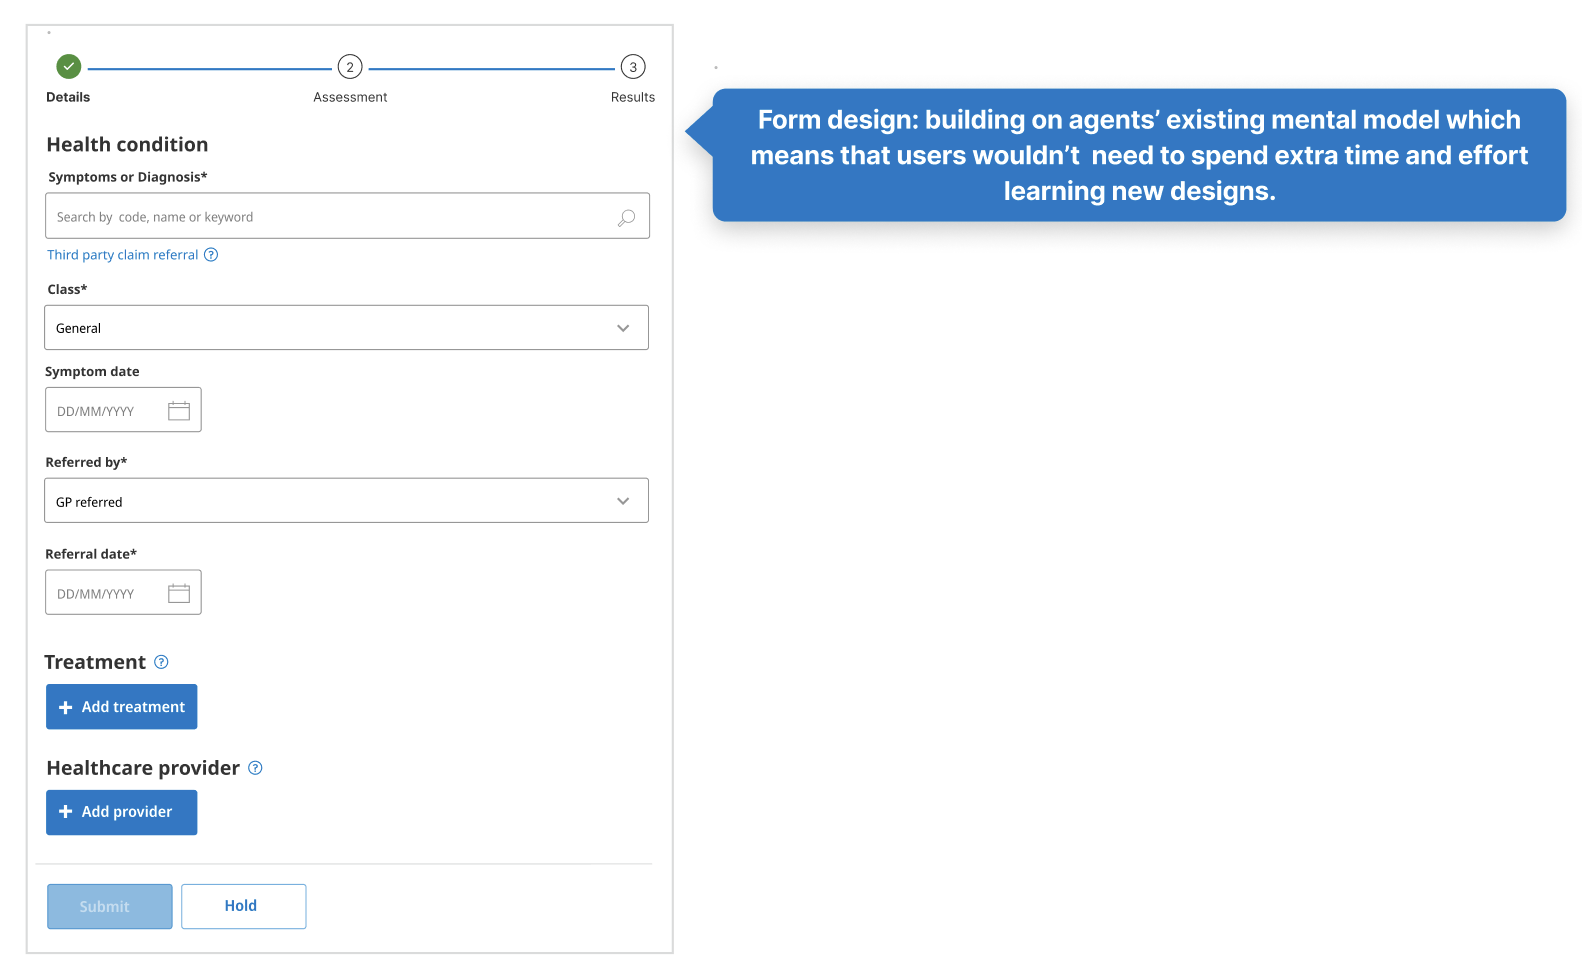Click the Submit button
The image size is (1582, 966).
110,906
